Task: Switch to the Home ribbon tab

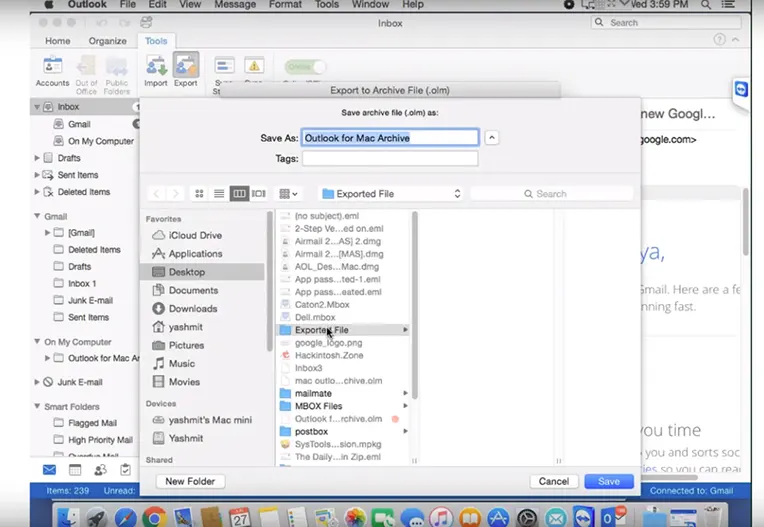Action: pyautogui.click(x=57, y=41)
